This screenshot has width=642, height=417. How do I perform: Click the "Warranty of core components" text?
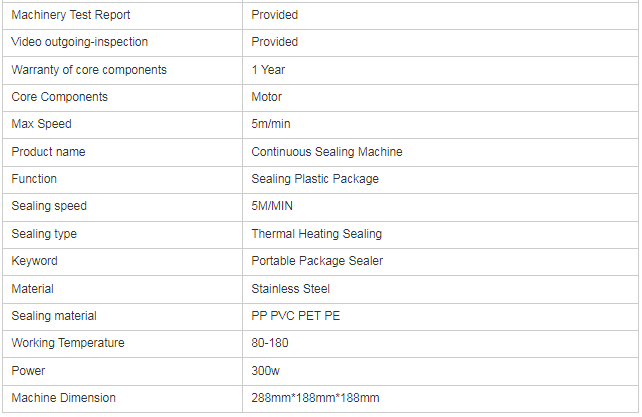tap(89, 70)
